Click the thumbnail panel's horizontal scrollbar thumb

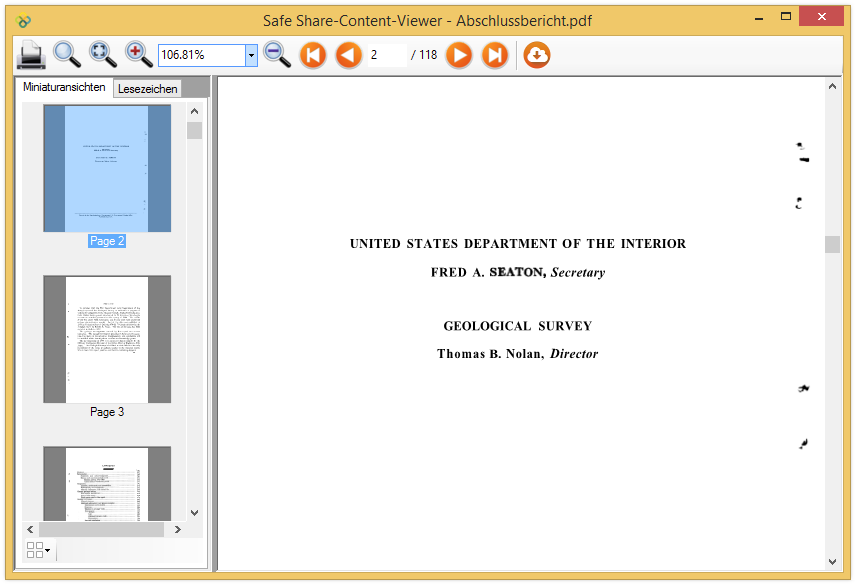pos(101,529)
